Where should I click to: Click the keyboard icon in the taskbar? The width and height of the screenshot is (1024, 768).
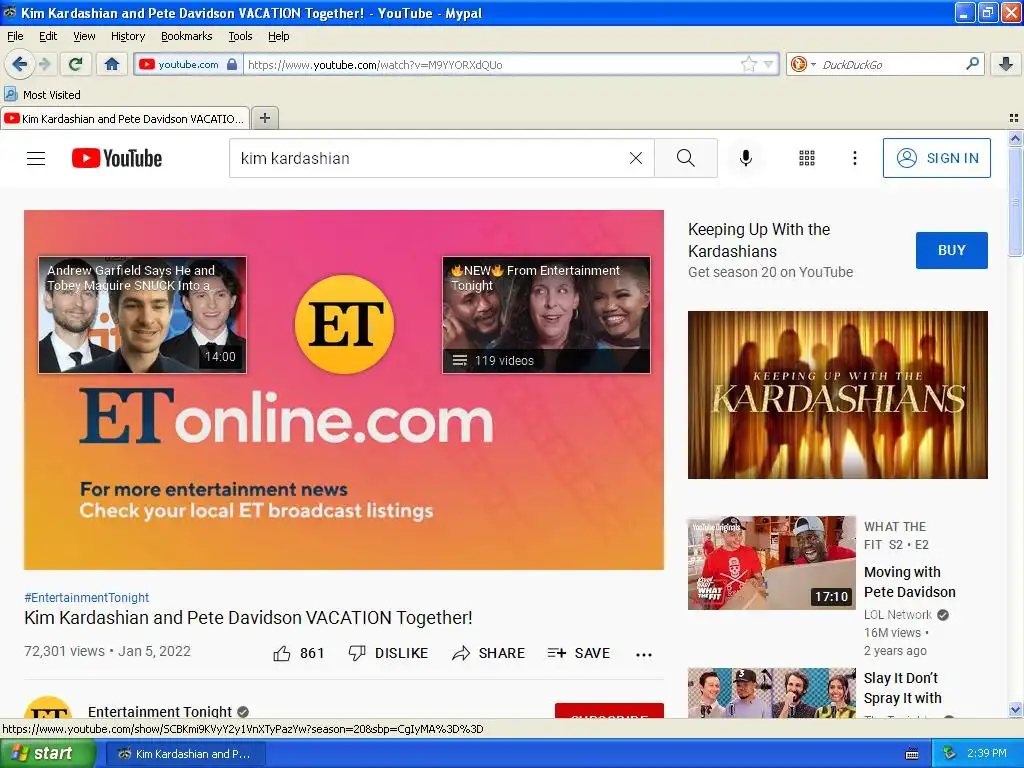click(912, 754)
